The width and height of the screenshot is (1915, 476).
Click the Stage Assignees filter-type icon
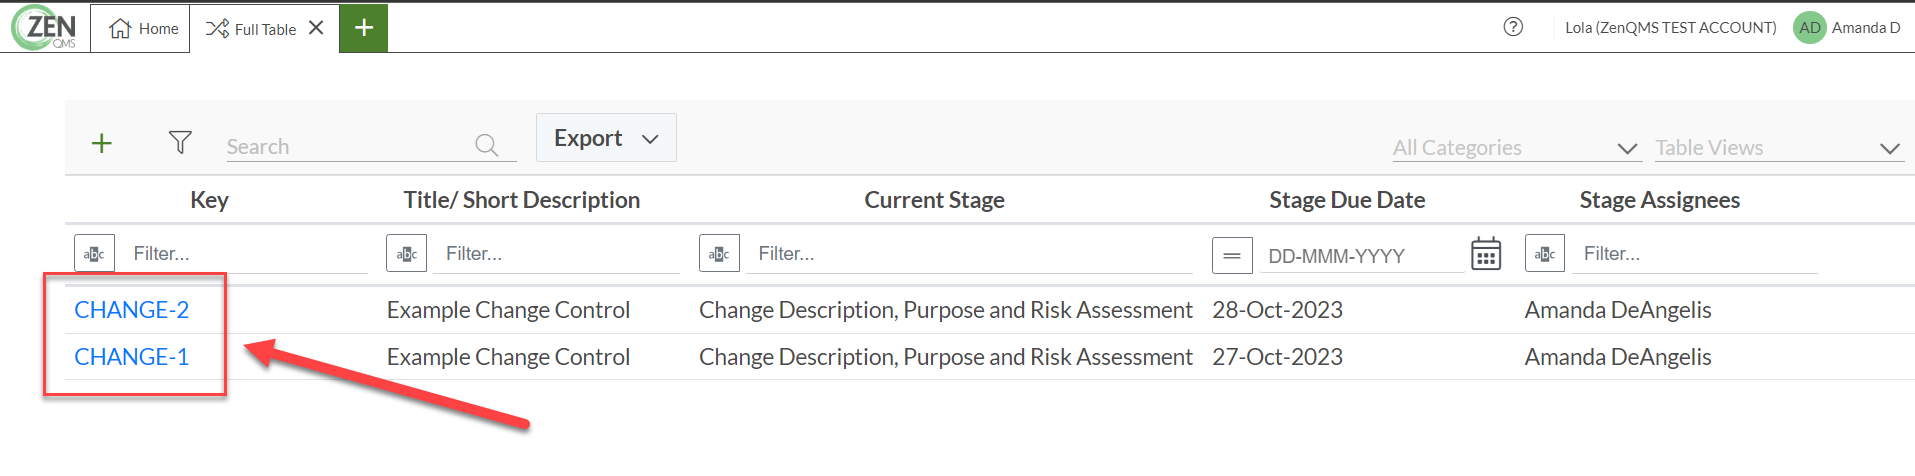[x=1545, y=254]
